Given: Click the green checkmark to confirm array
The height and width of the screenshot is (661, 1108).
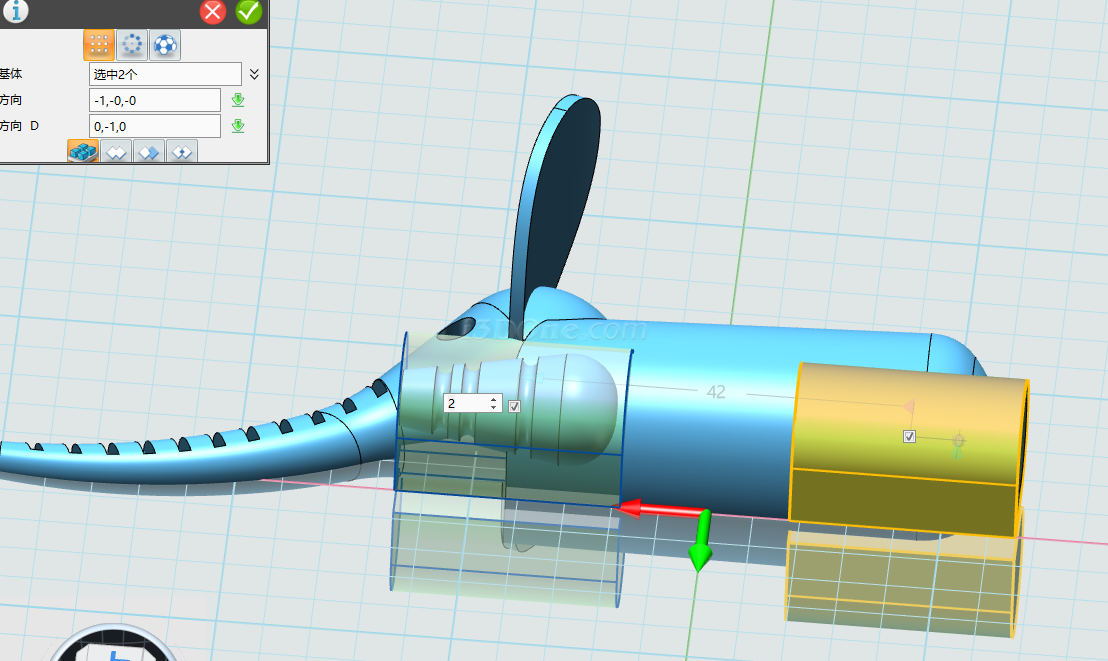Looking at the screenshot, I should [x=249, y=12].
